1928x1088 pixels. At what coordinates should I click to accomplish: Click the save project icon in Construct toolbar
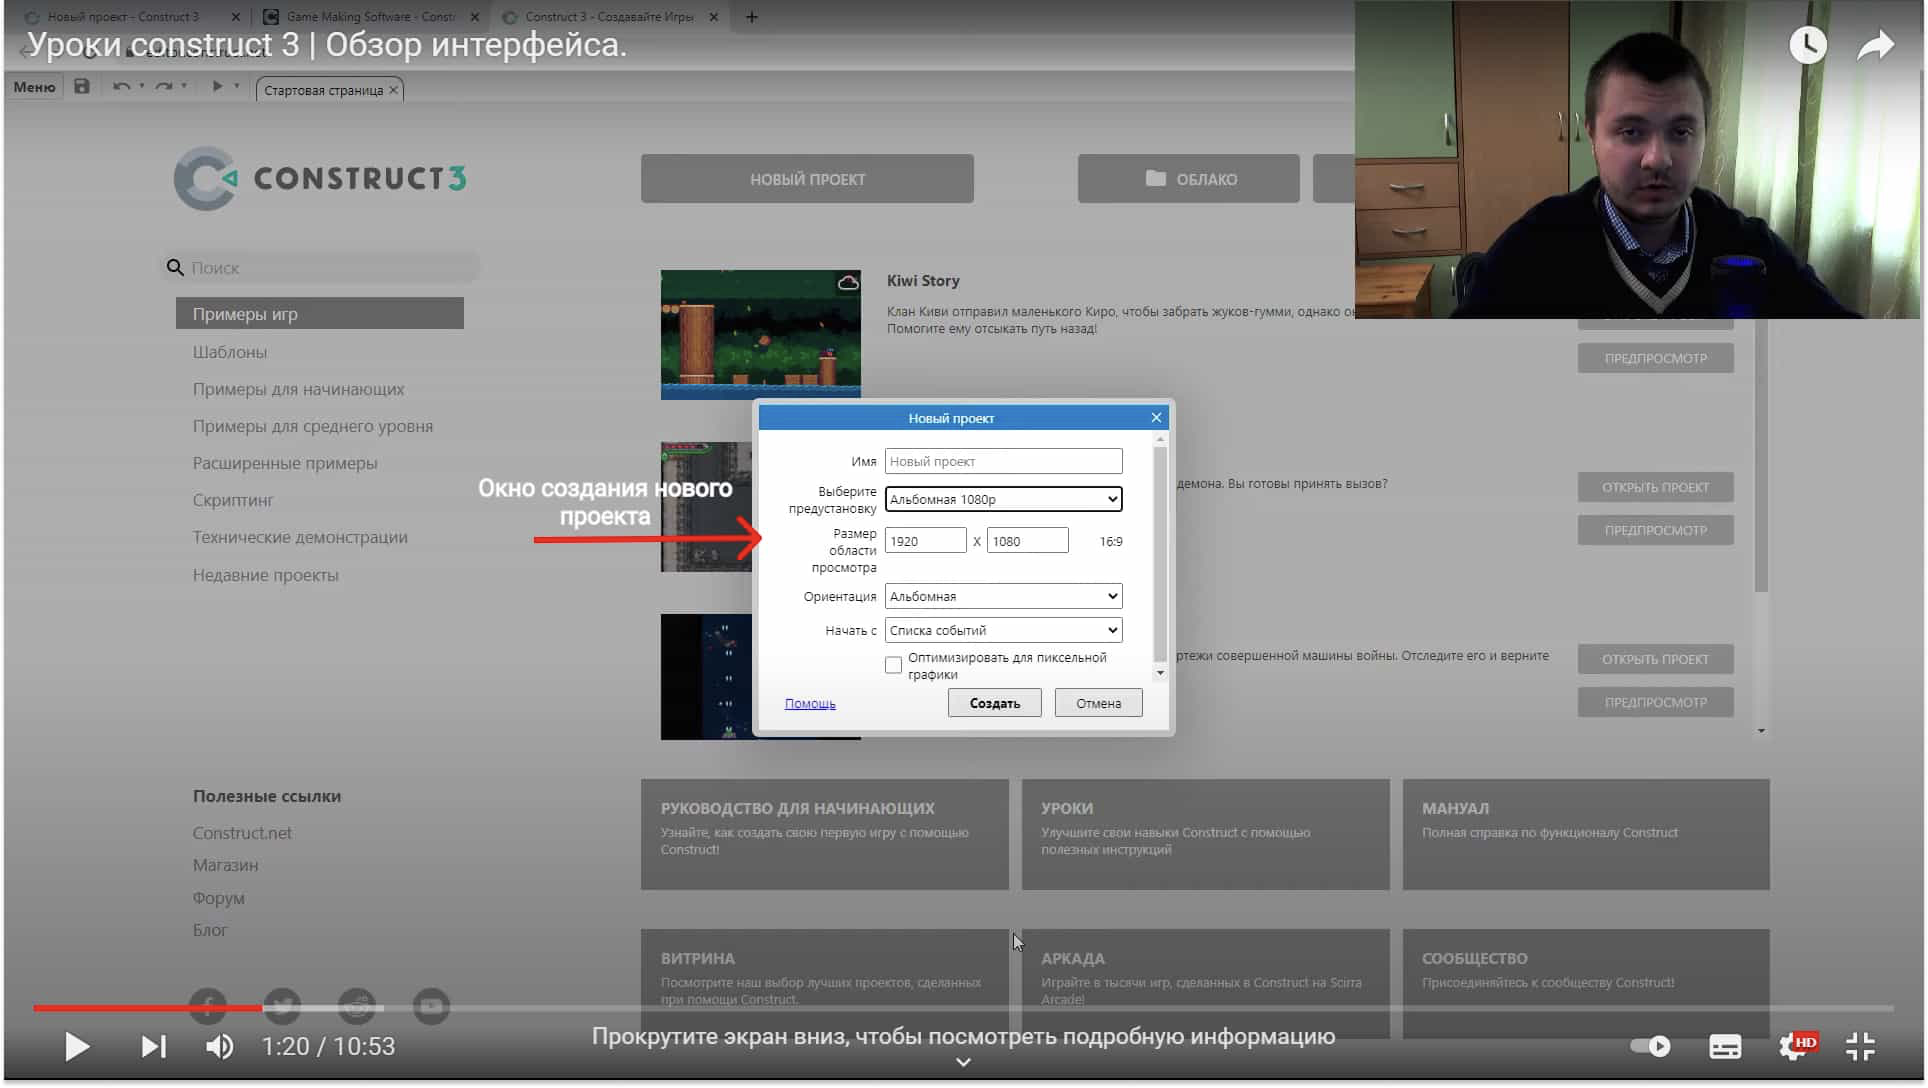[x=82, y=87]
